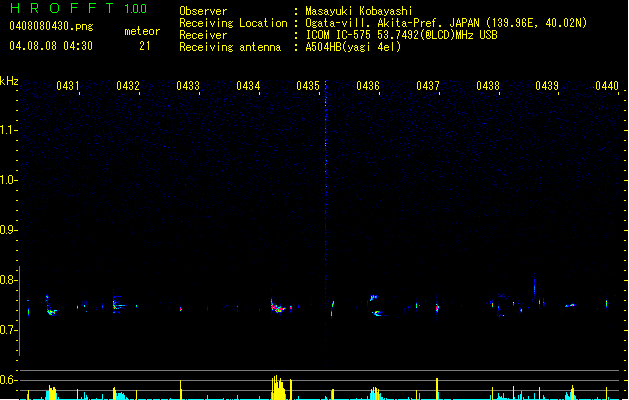Click the 0440 time marker
Image resolution: width=629 pixels, height=400 pixels.
click(x=607, y=86)
